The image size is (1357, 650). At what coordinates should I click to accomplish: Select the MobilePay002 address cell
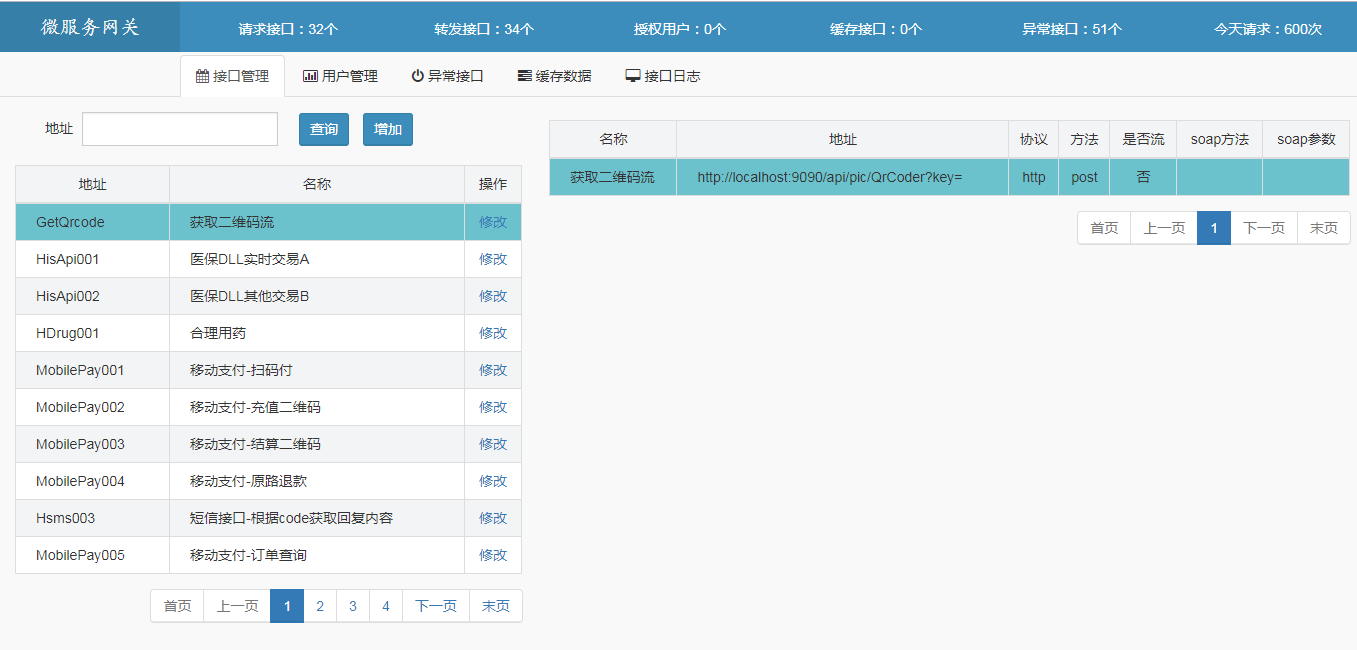pyautogui.click(x=93, y=407)
